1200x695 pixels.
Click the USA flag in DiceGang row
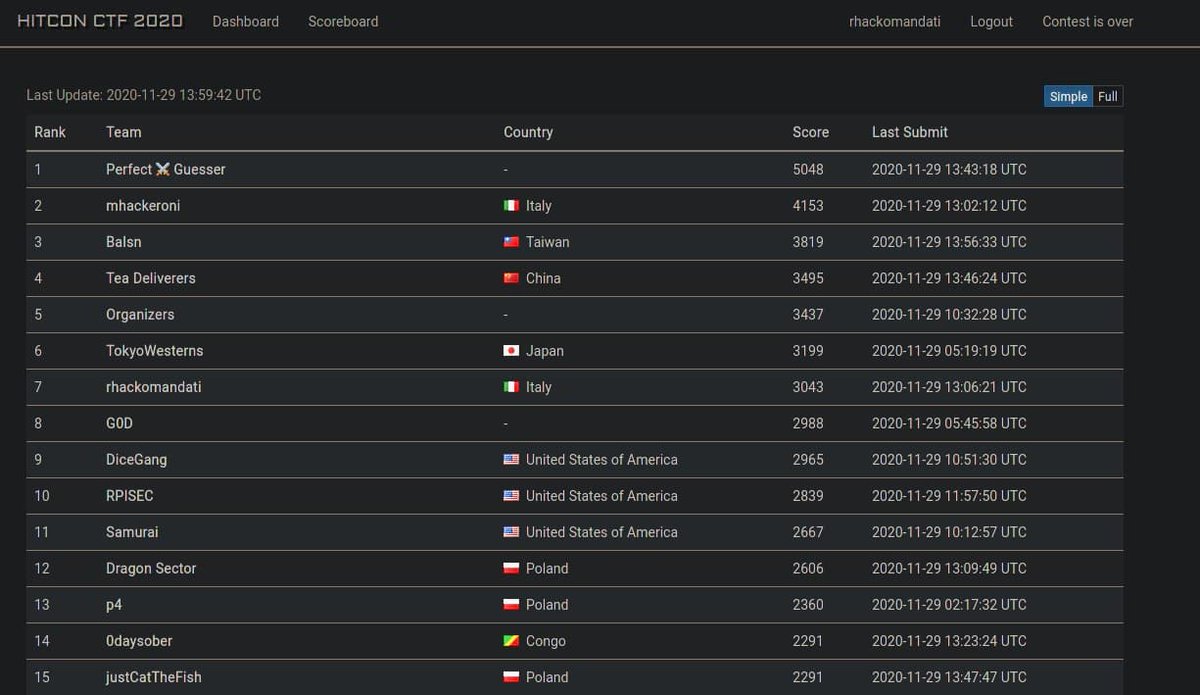(x=511, y=460)
